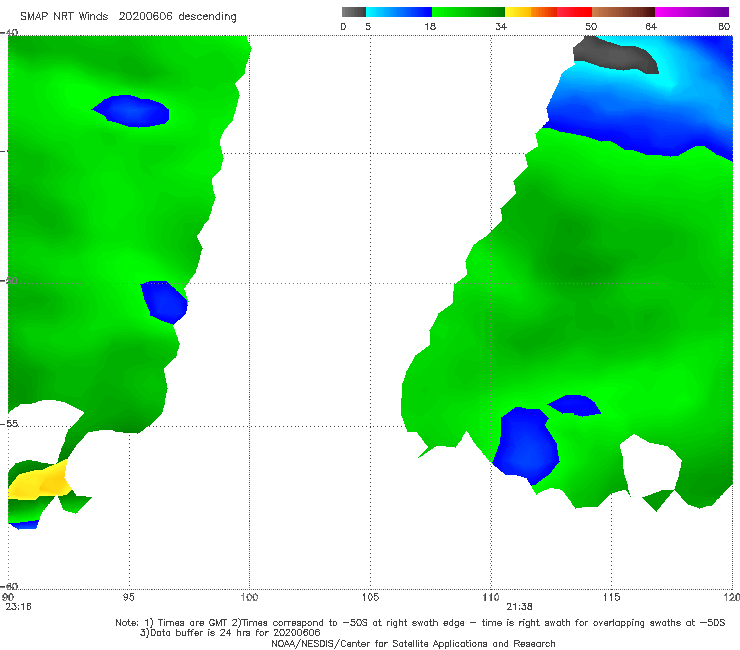Click the color bar label '5'

point(368,26)
